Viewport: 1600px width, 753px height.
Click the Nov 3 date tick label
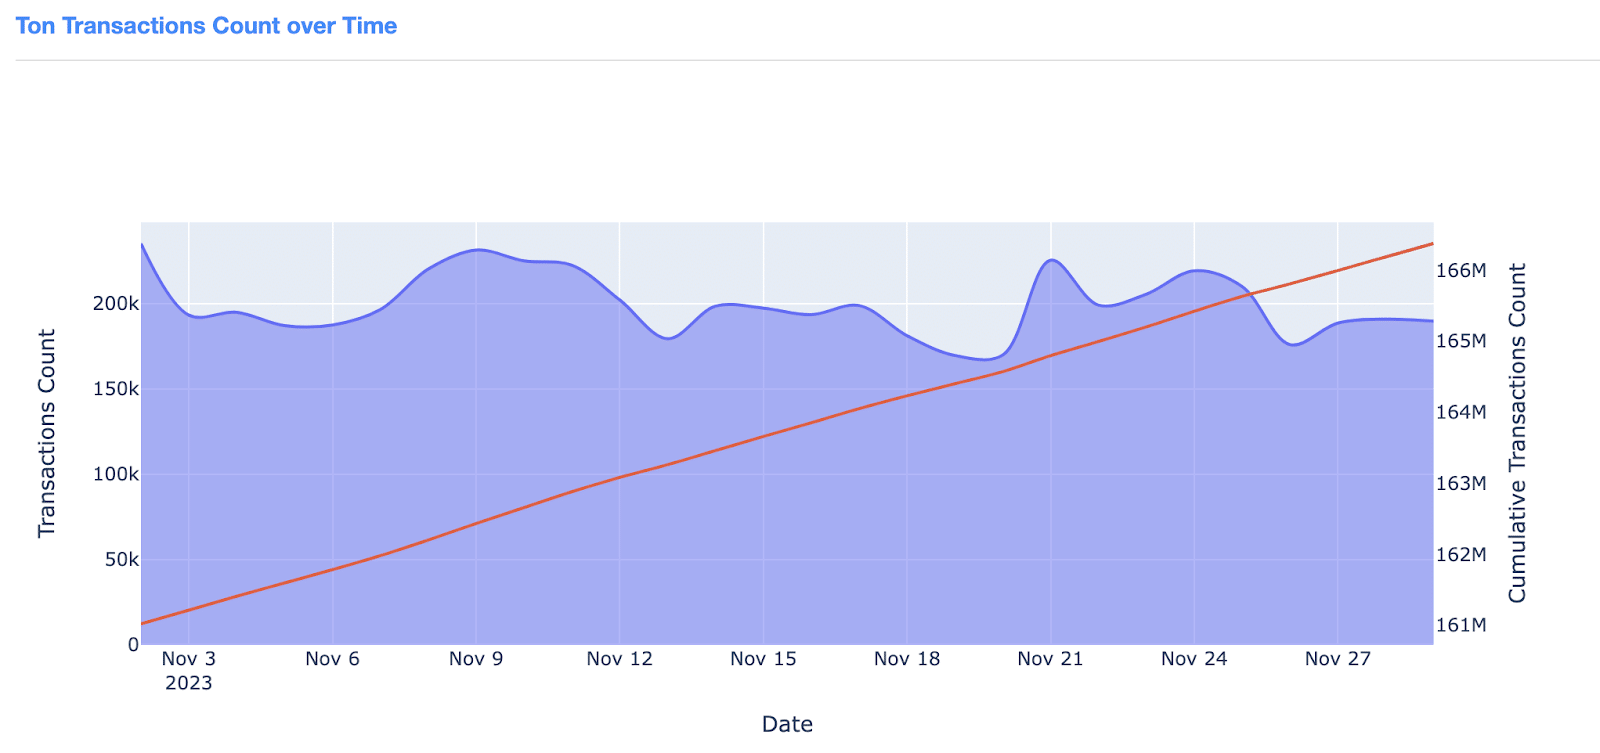click(x=188, y=659)
